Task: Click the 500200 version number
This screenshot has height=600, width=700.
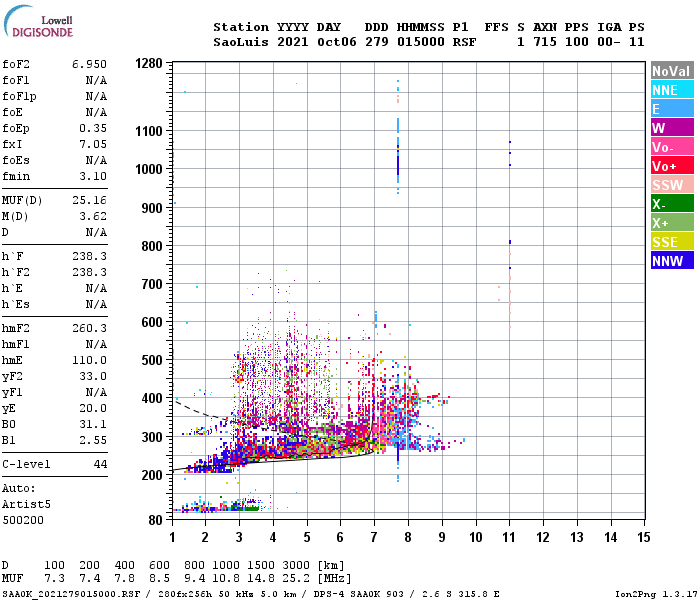Action: (23, 520)
